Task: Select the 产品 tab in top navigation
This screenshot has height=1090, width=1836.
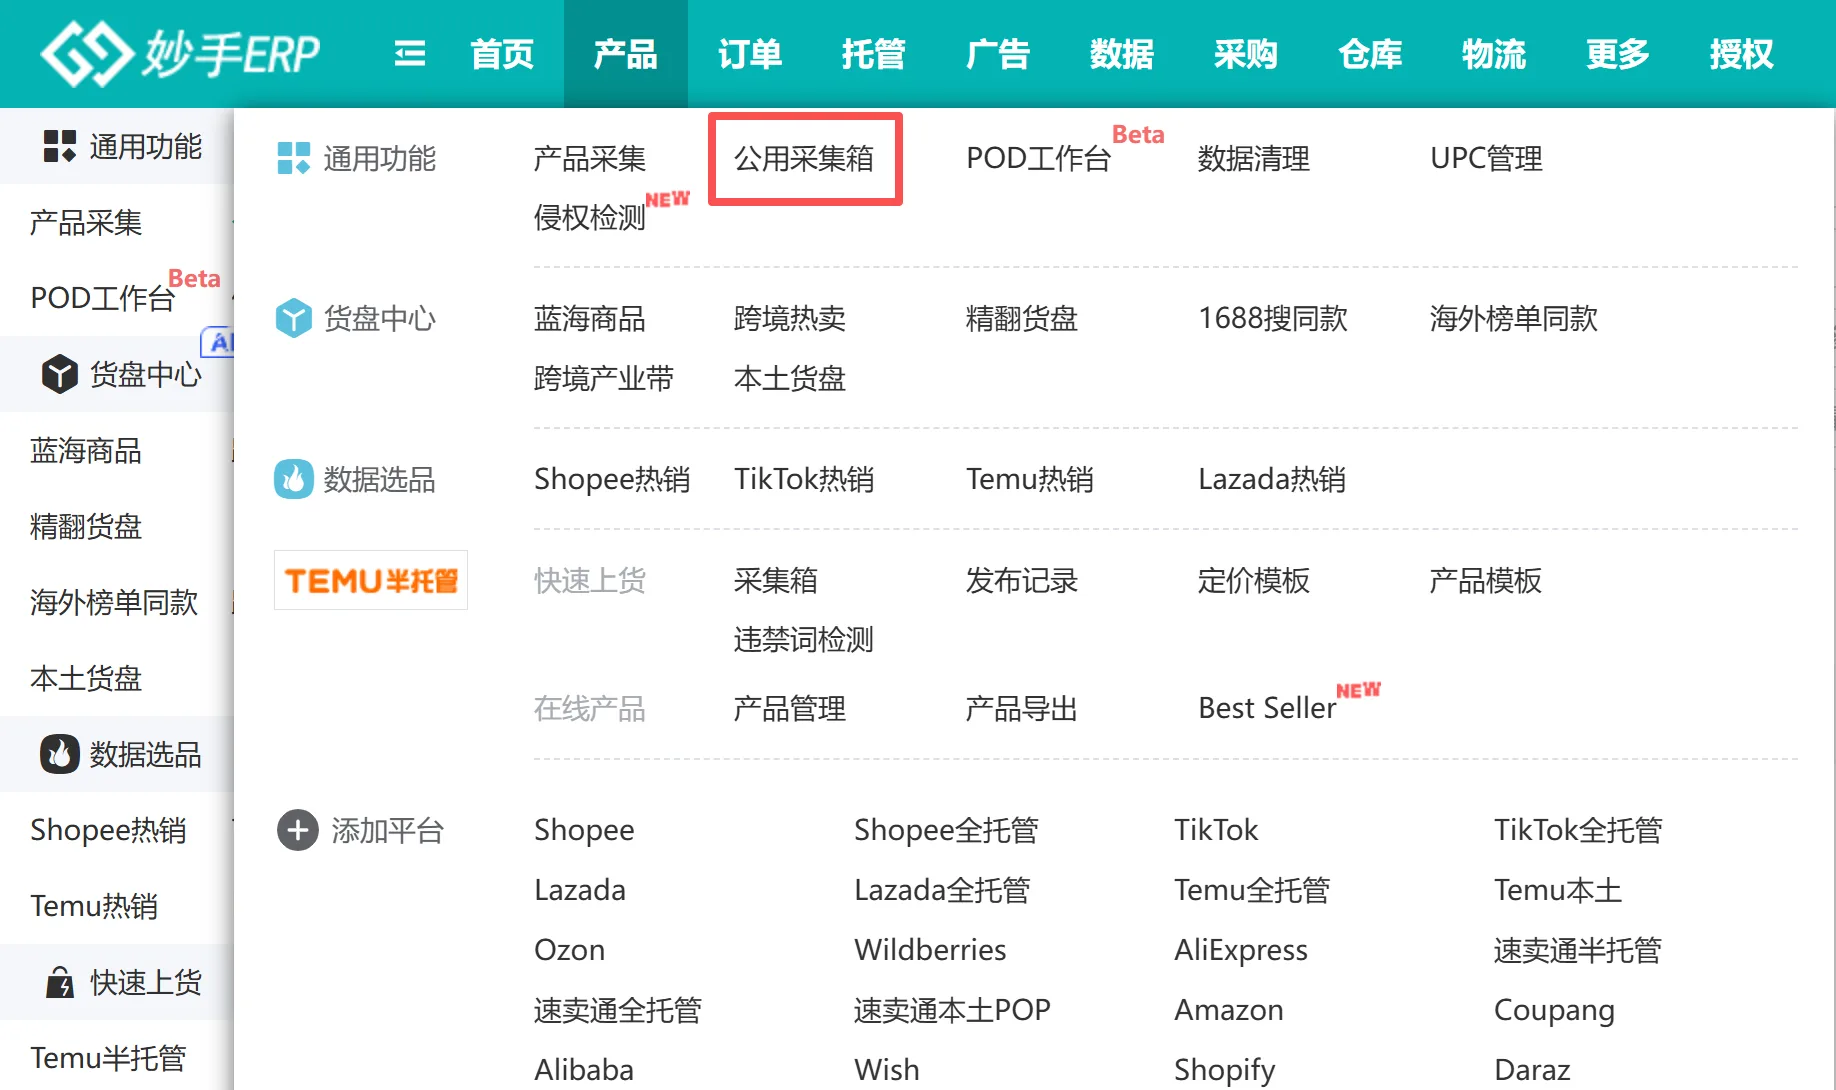Action: click(625, 53)
